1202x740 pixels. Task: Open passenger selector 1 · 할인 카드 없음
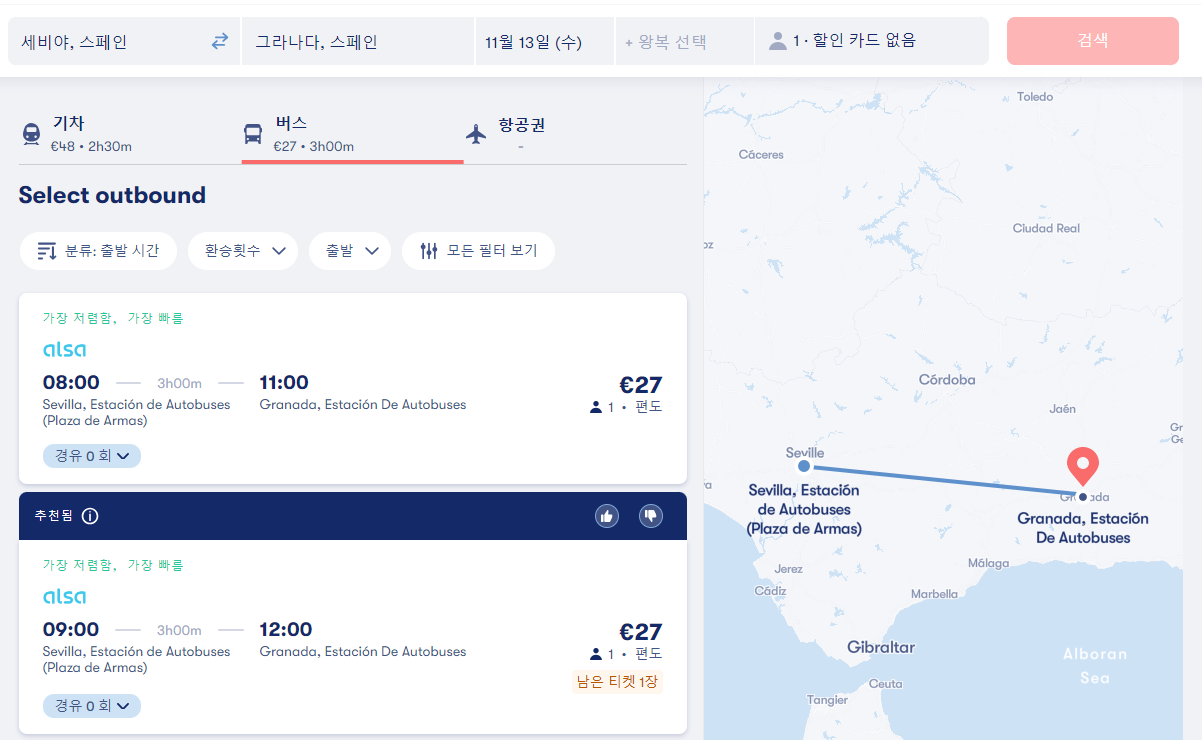[871, 41]
